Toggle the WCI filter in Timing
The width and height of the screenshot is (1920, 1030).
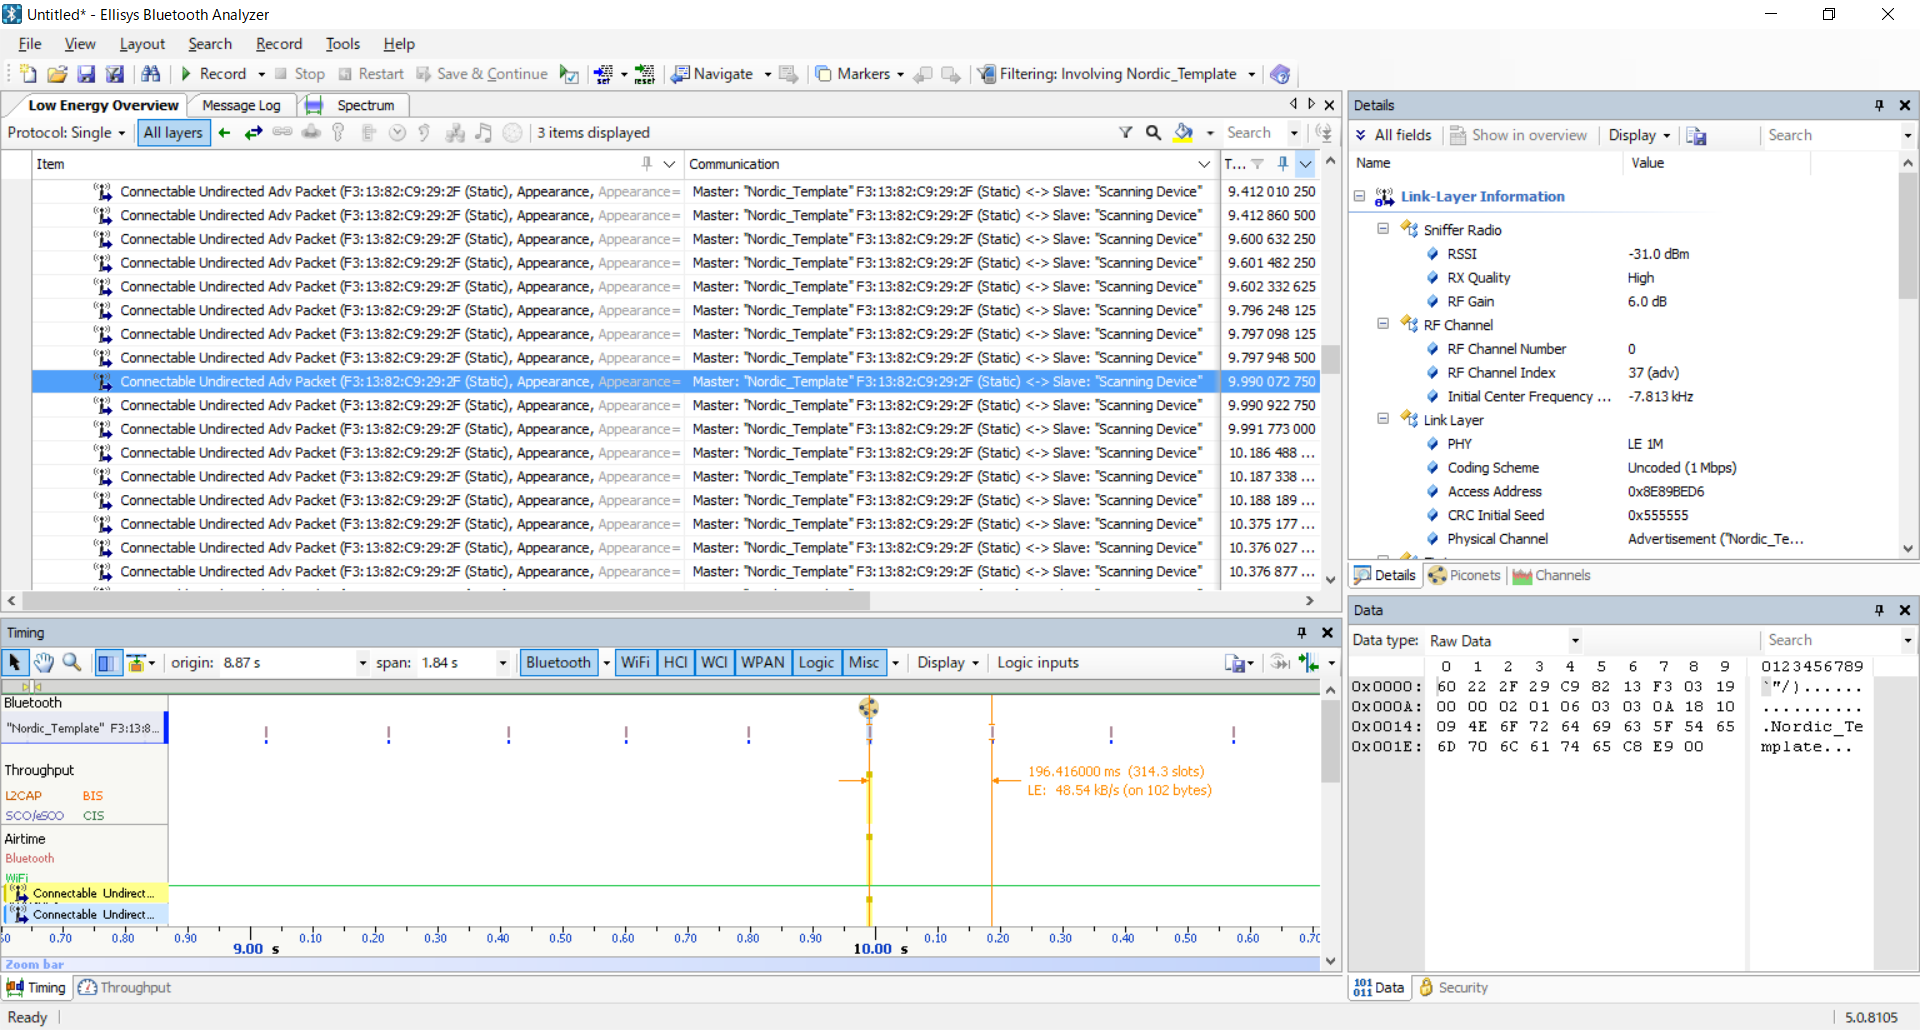coord(714,662)
